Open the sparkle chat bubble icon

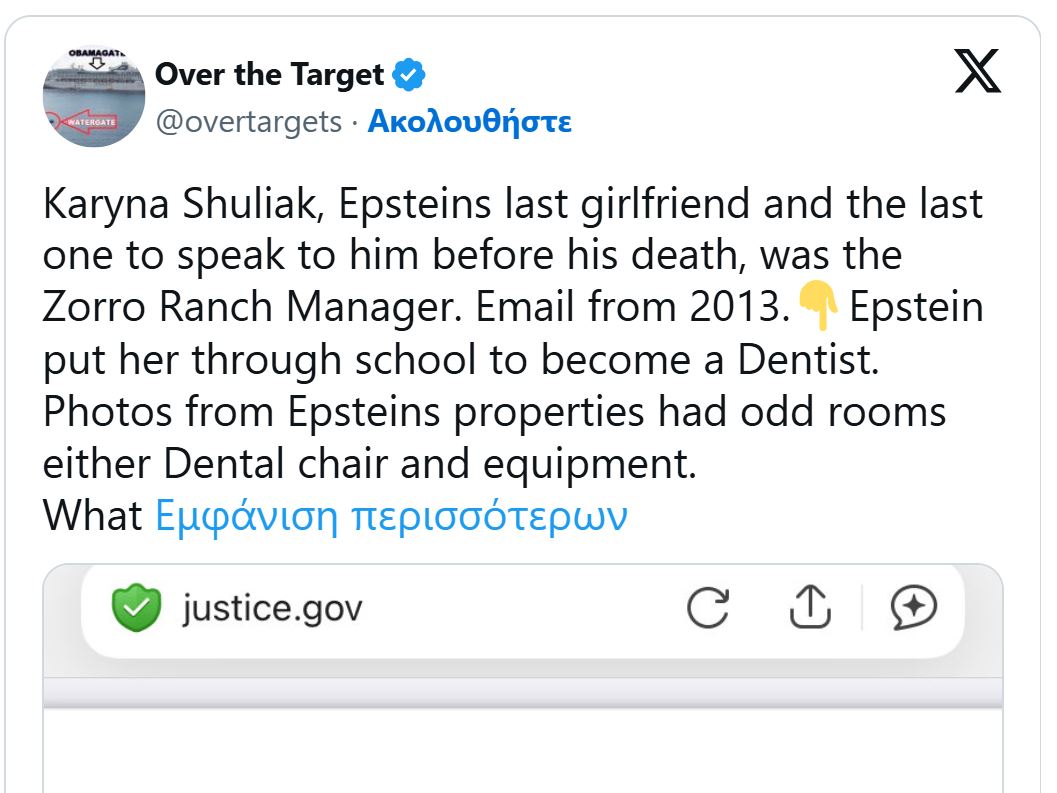pos(914,607)
